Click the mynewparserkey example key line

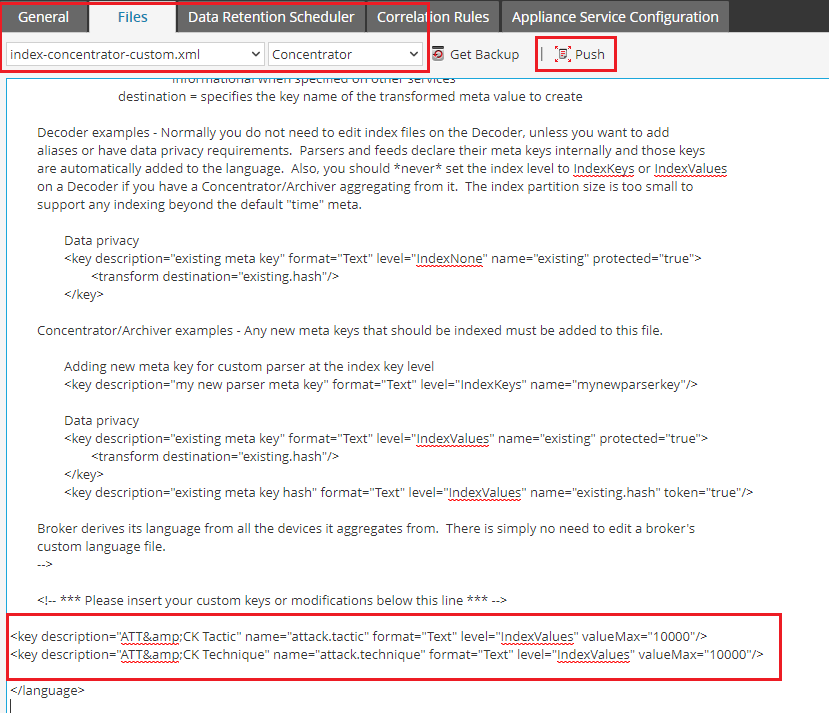(380, 384)
